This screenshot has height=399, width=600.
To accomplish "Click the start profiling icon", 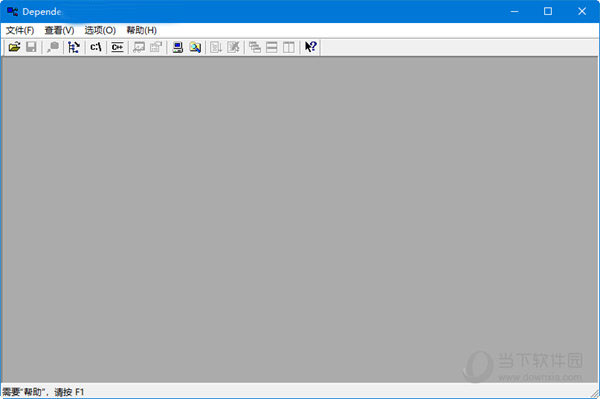I will pyautogui.click(x=216, y=47).
